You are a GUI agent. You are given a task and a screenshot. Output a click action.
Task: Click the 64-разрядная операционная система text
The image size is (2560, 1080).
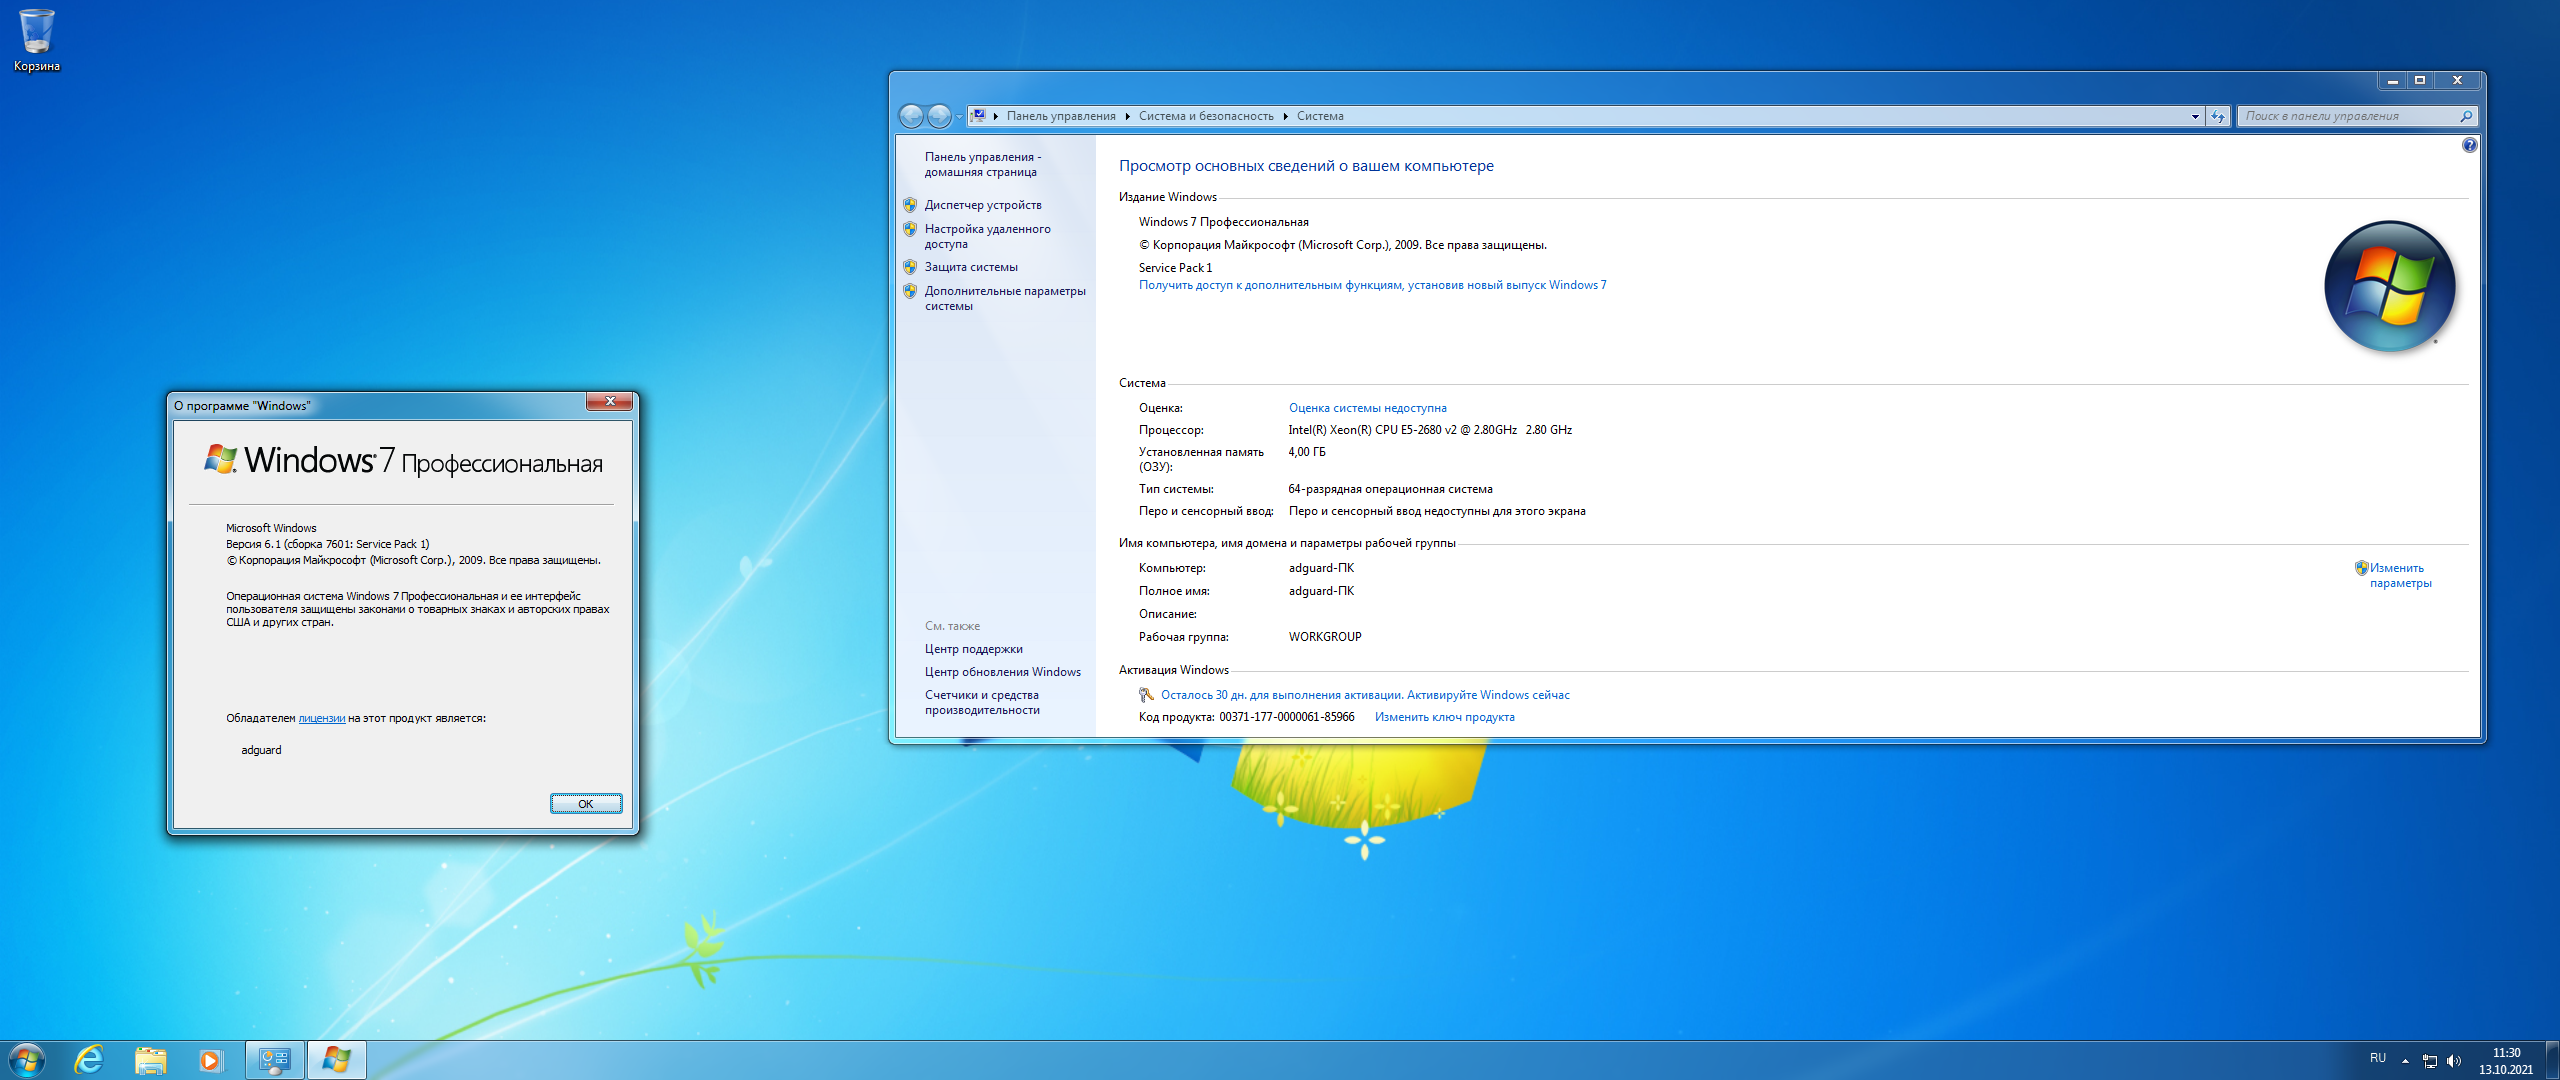point(1390,489)
